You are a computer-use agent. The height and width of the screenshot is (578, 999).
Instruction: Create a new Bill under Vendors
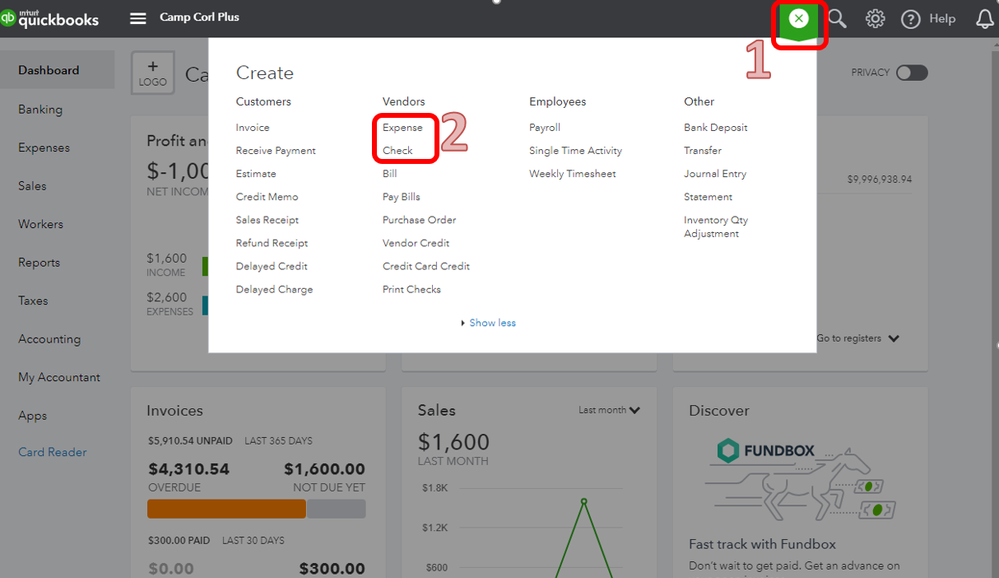point(389,173)
